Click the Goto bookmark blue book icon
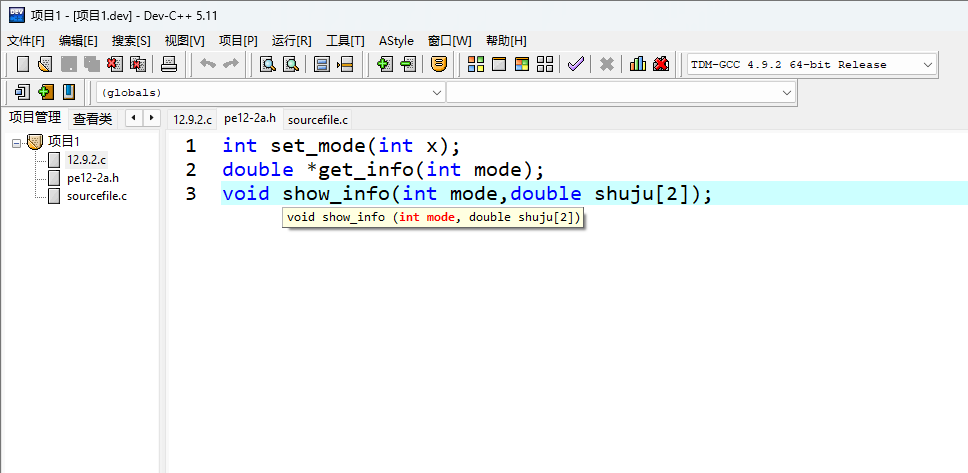This screenshot has width=968, height=473. (x=69, y=93)
